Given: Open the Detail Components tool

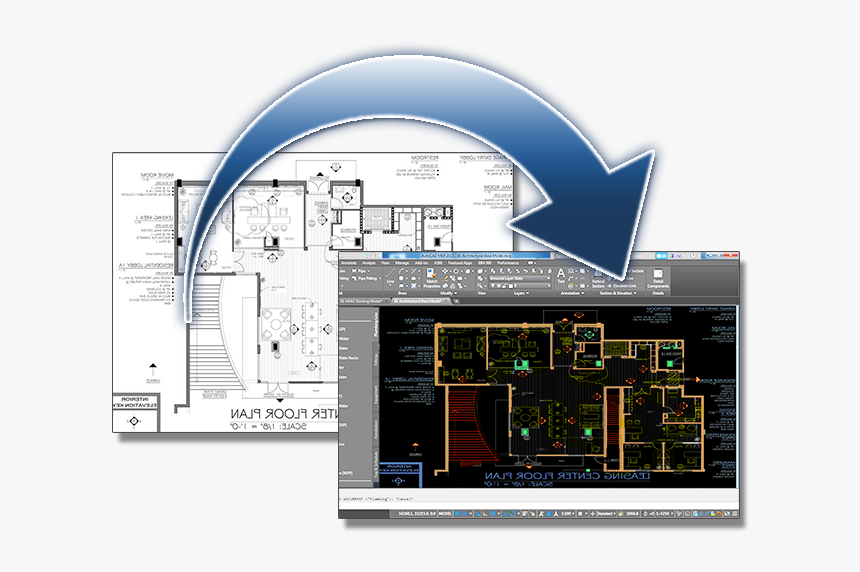Looking at the screenshot, I should tap(658, 279).
